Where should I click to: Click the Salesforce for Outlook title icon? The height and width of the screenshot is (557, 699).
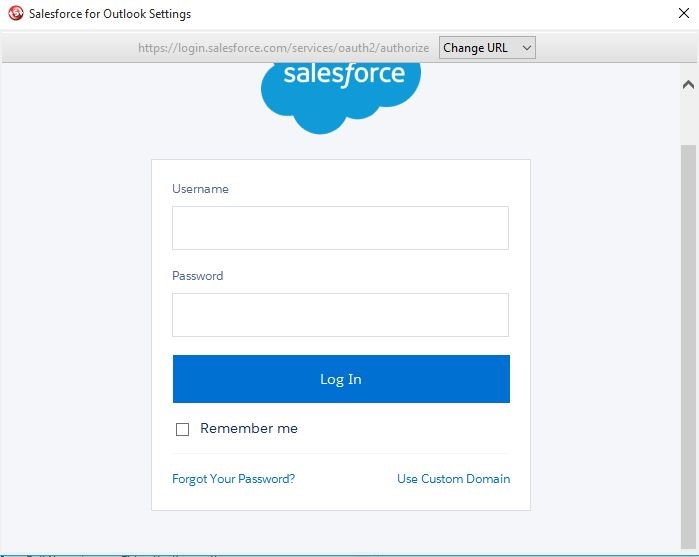point(16,13)
